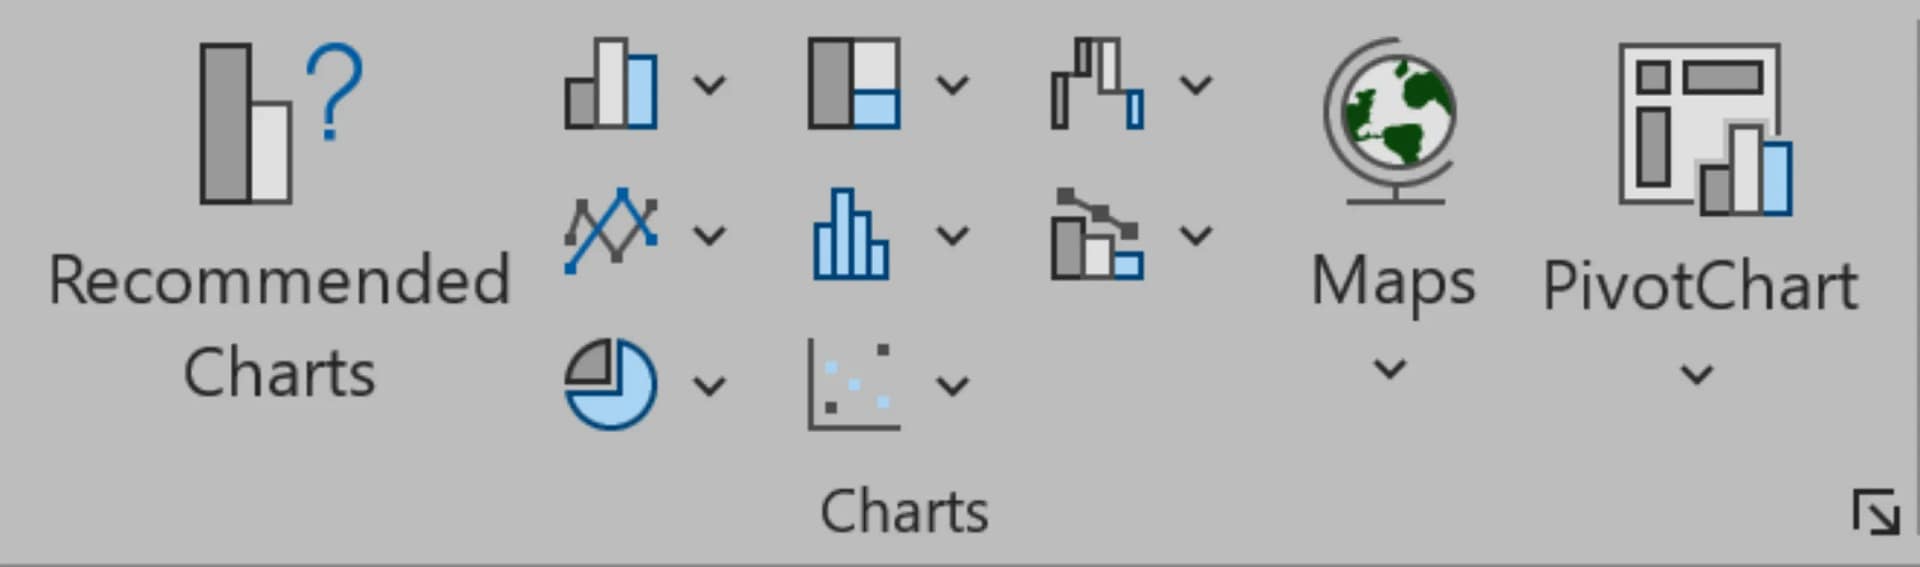Expand the Line chart dropdown arrow
The width and height of the screenshot is (1920, 567).
tap(709, 235)
